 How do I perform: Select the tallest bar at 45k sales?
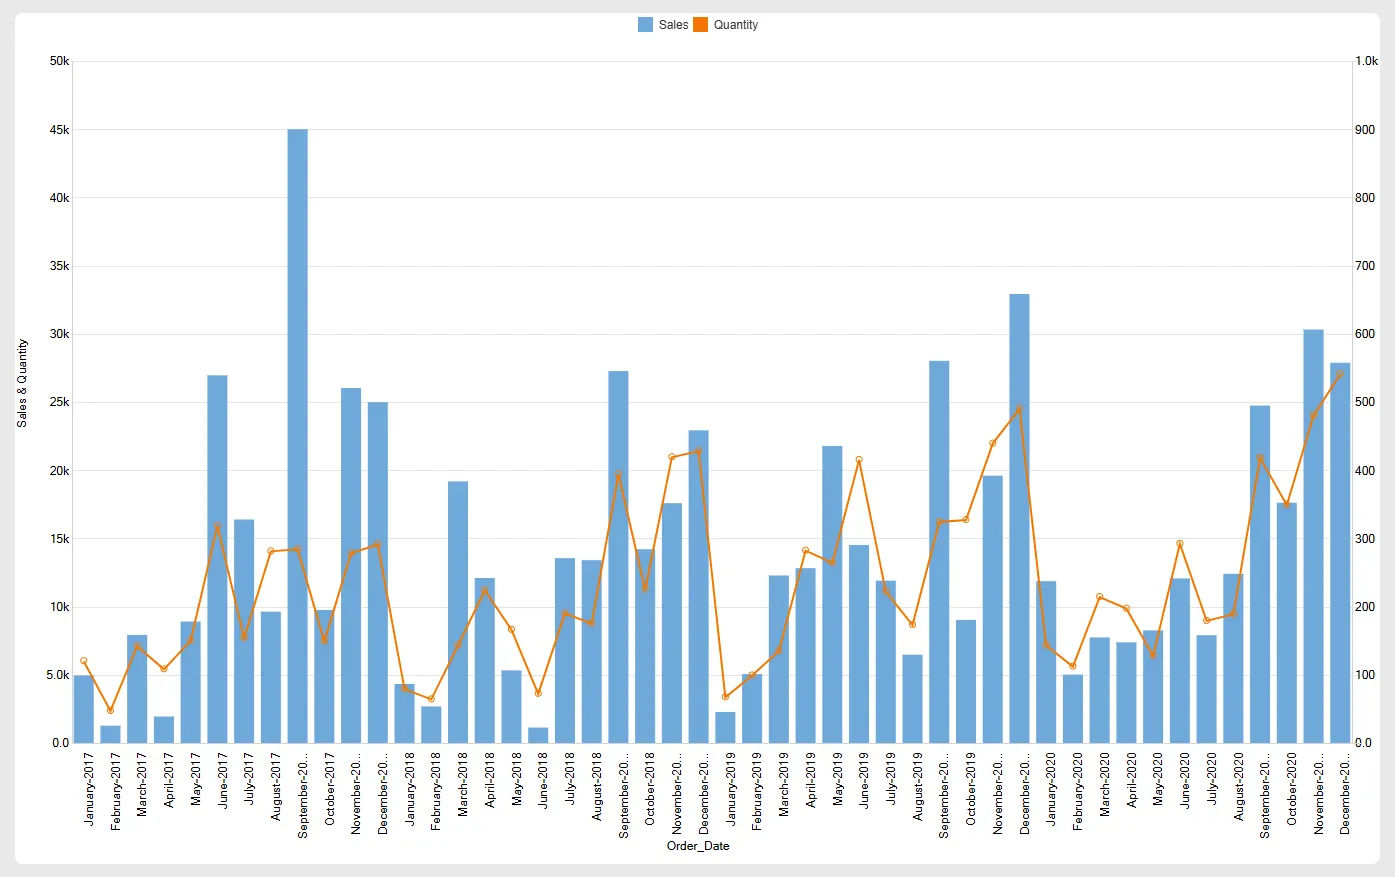pos(298,435)
